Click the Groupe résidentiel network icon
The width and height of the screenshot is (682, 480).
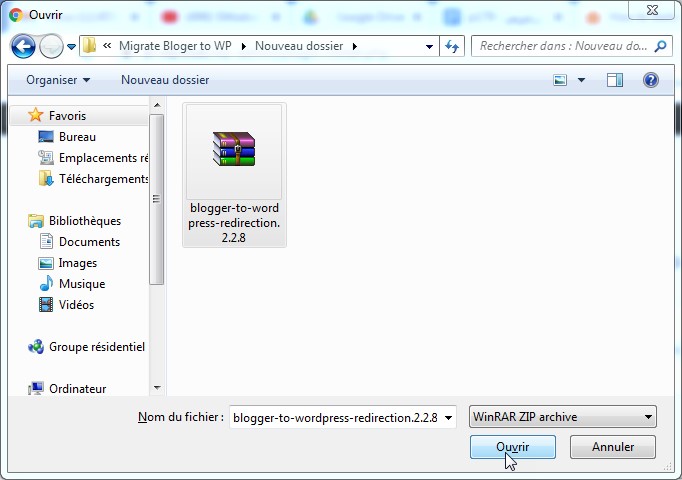click(36, 347)
